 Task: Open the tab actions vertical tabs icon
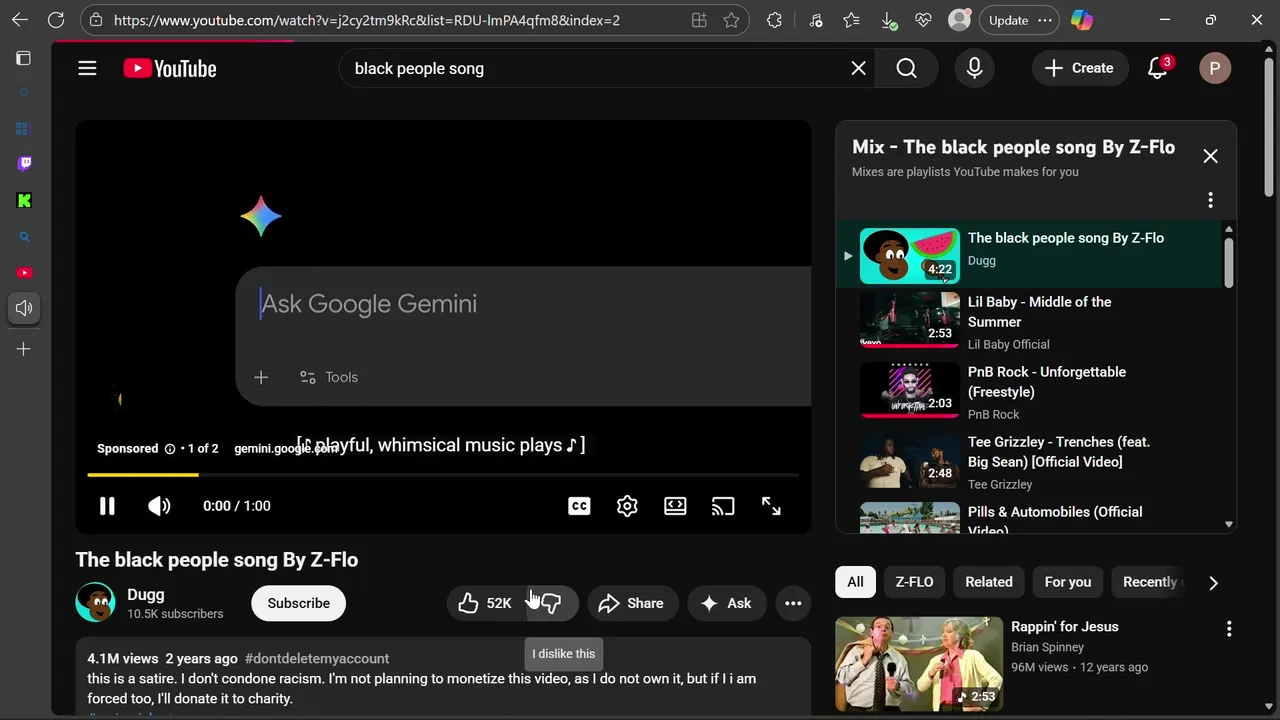pyautogui.click(x=24, y=58)
